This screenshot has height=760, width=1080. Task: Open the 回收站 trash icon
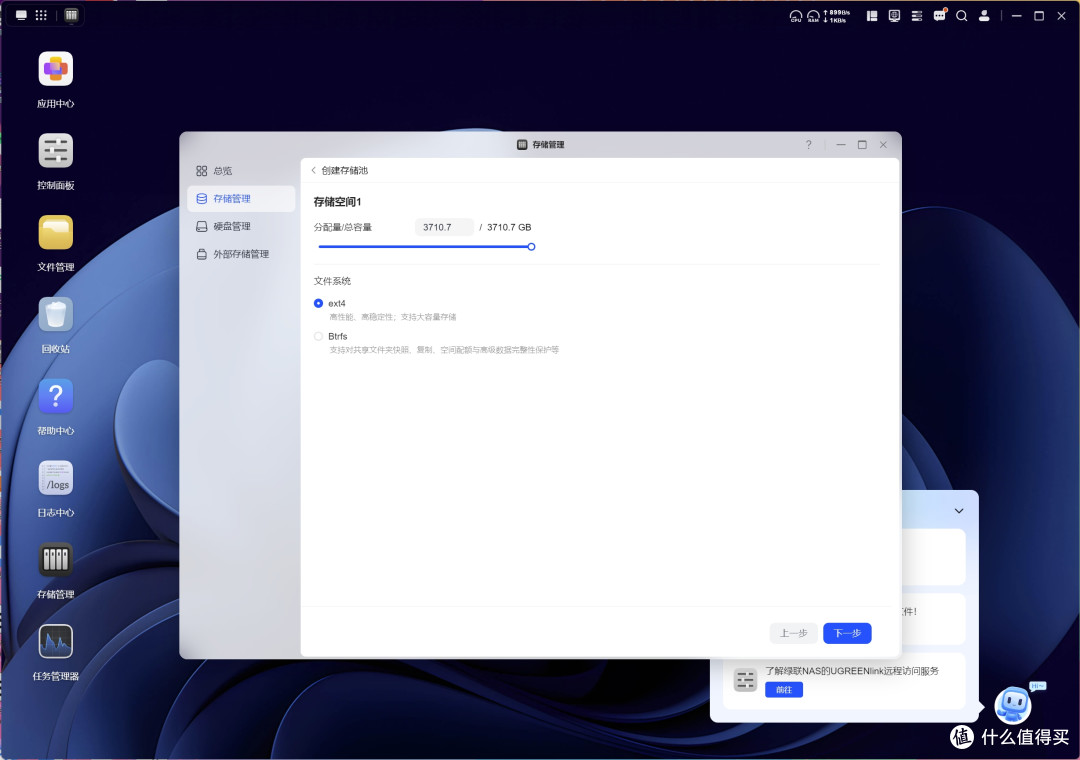56,315
